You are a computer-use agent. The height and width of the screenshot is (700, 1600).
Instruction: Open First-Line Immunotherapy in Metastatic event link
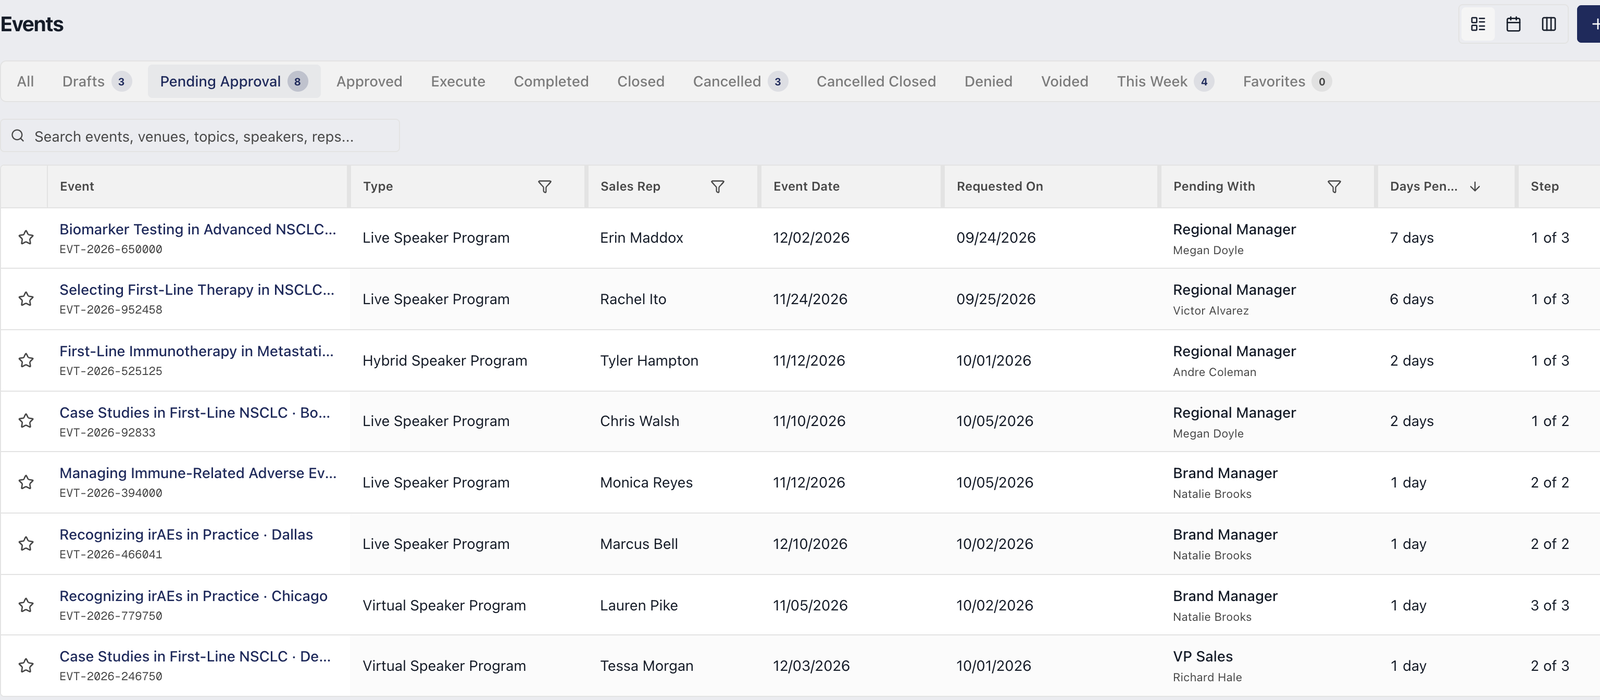(196, 351)
